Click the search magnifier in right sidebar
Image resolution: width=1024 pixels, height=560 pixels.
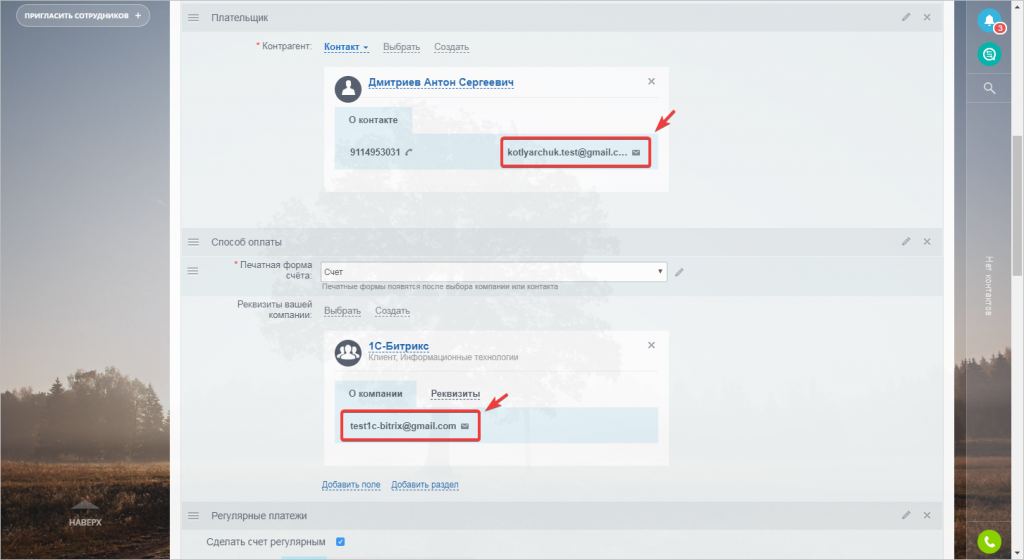989,88
